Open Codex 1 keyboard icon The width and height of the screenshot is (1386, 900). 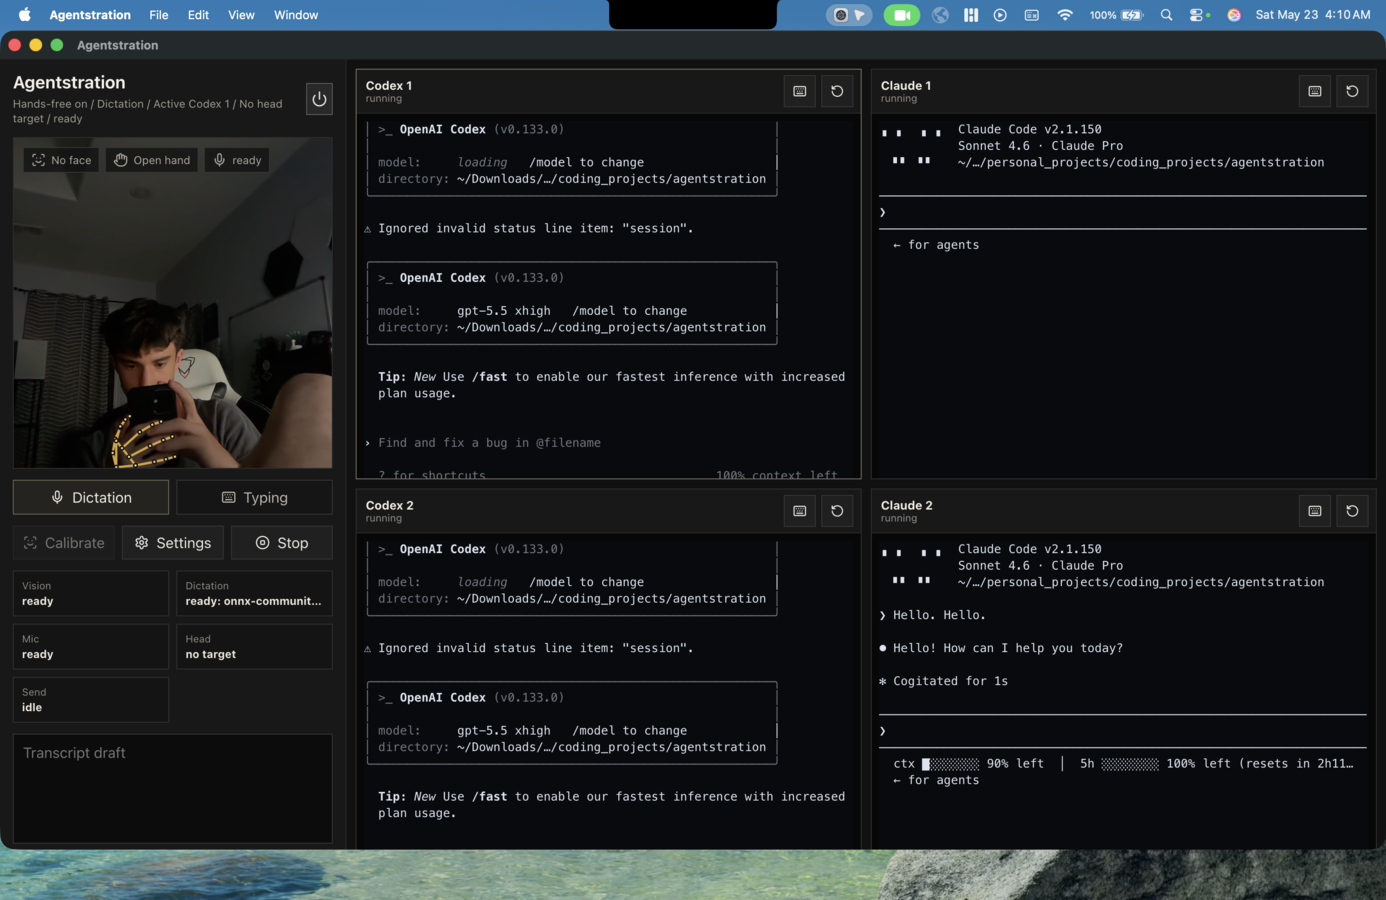coord(800,91)
